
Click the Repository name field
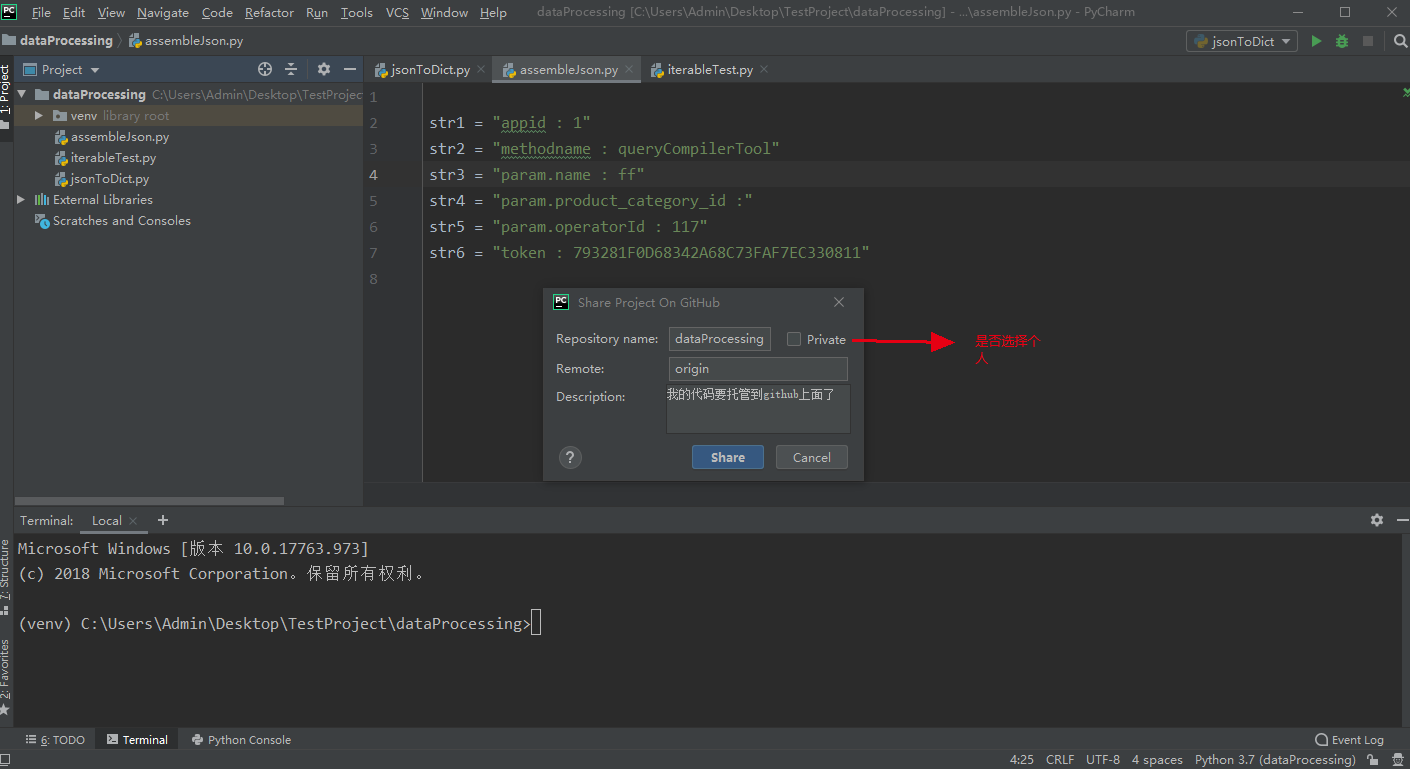pos(720,339)
